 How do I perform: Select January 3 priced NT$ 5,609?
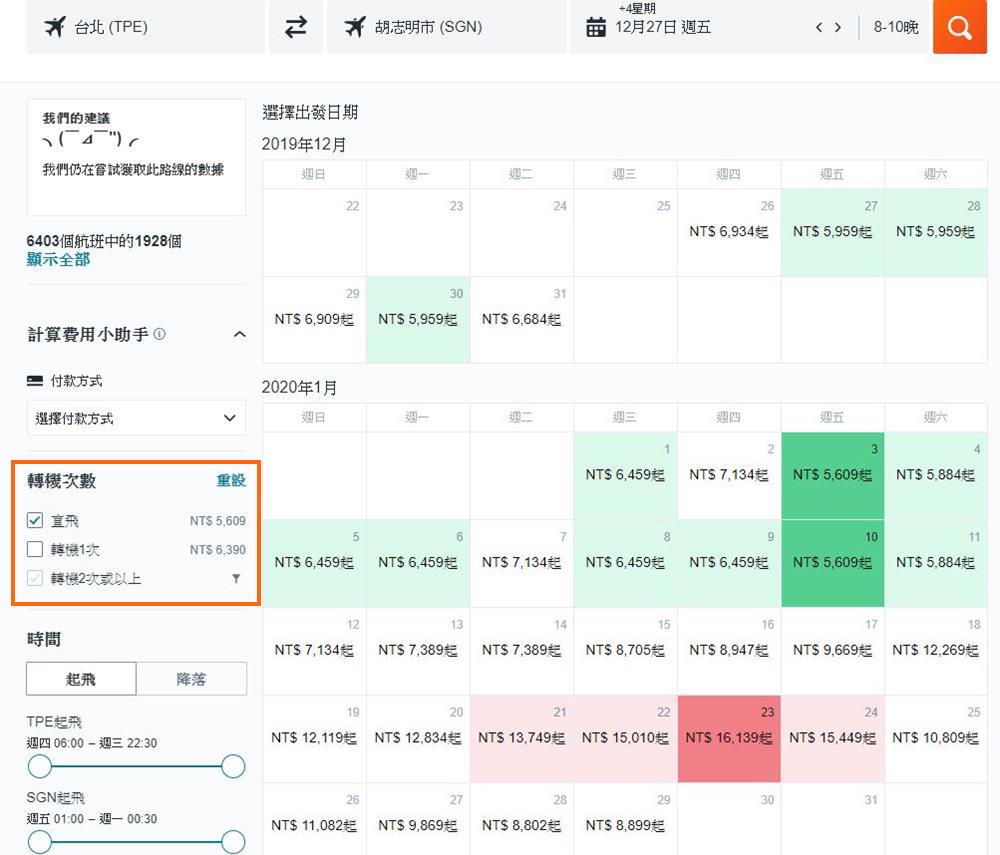(x=832, y=475)
